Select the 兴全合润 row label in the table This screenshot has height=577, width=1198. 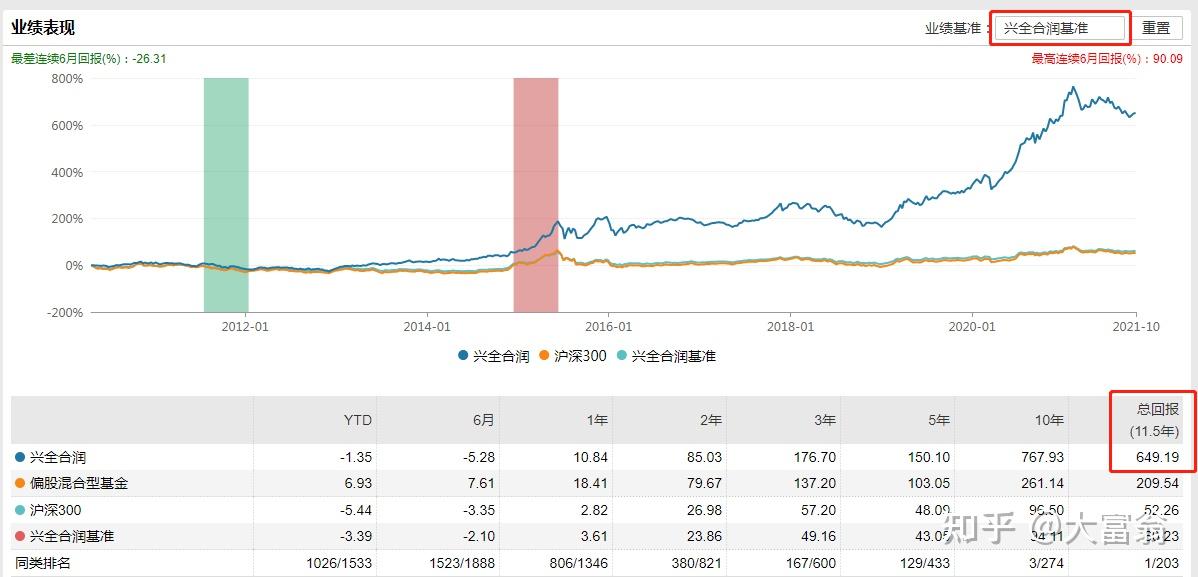[57, 458]
